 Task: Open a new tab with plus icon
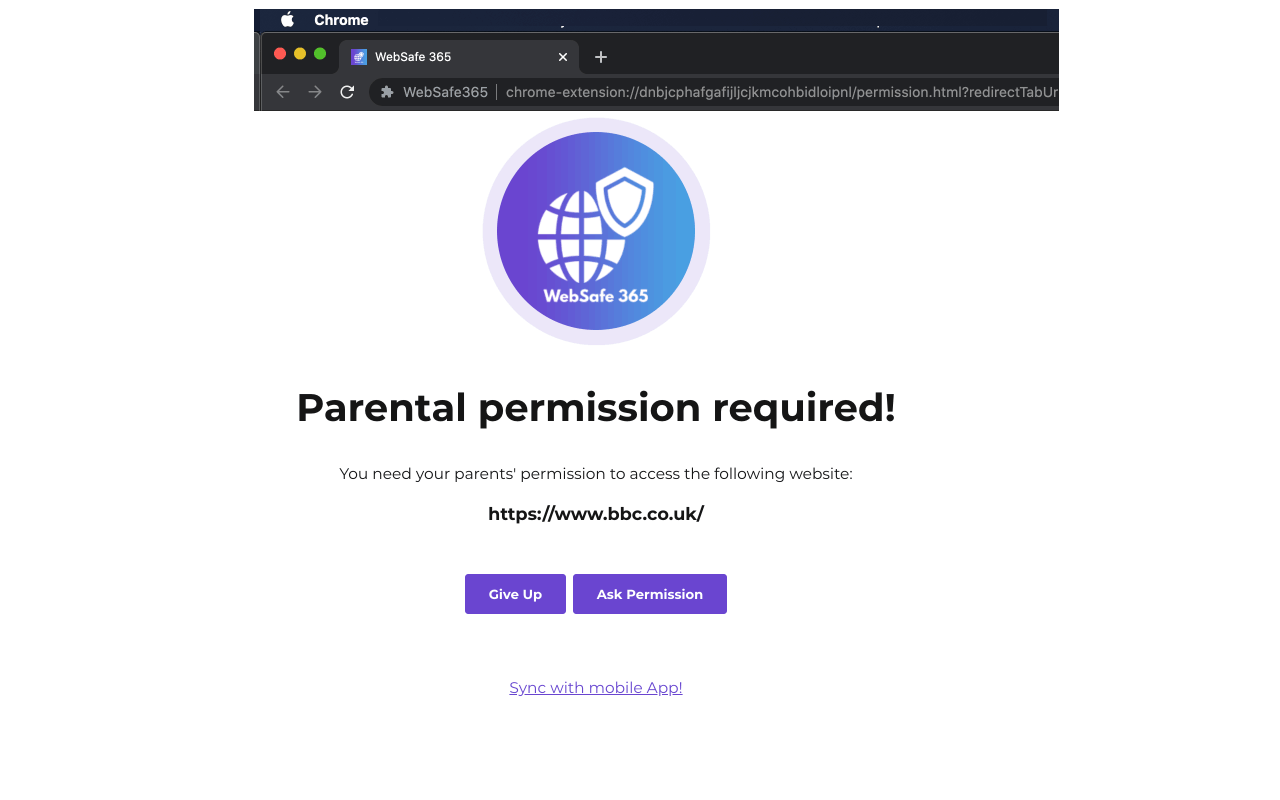[x=601, y=57]
